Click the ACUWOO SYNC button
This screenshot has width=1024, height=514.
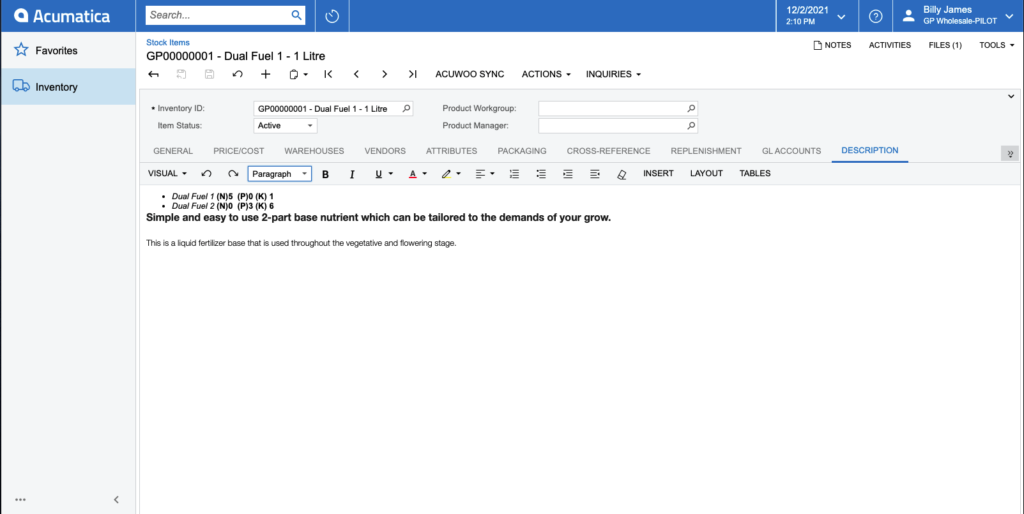470,74
